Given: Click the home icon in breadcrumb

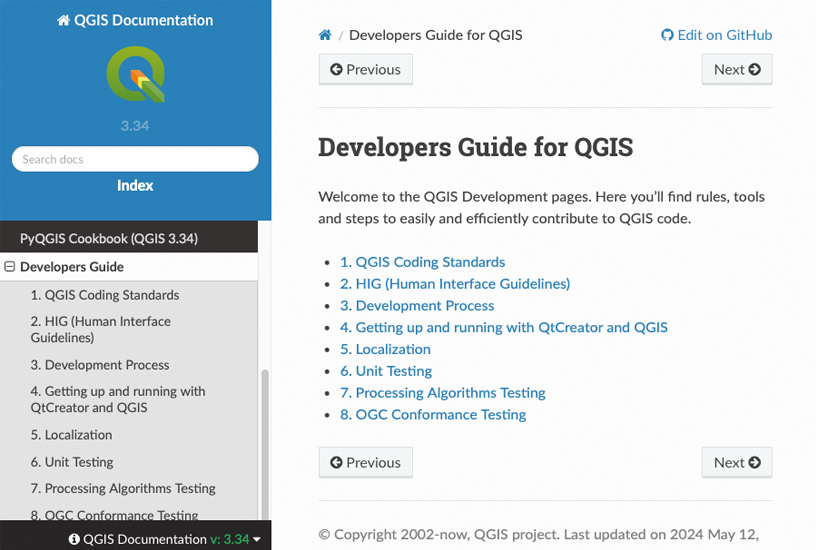Looking at the screenshot, I should (325, 35).
